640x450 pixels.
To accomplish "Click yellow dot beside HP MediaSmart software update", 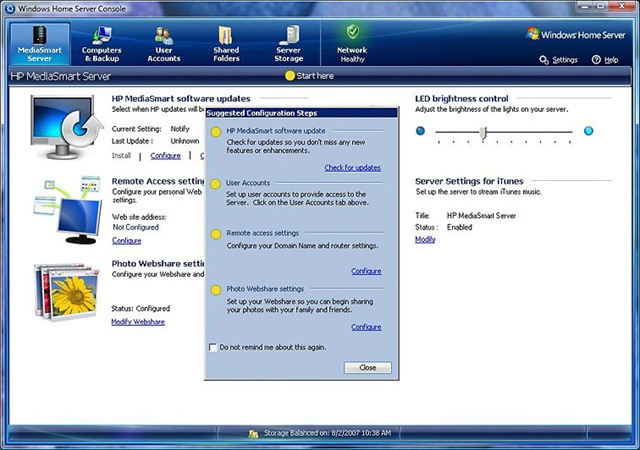I will pyautogui.click(x=216, y=132).
